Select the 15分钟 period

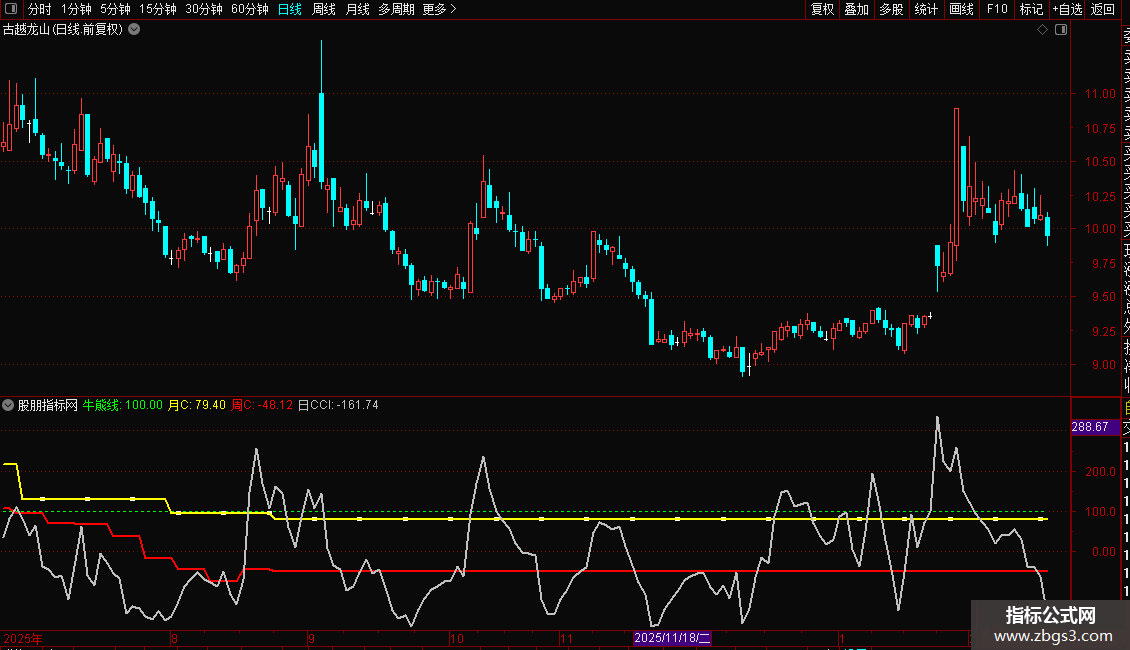coord(158,9)
